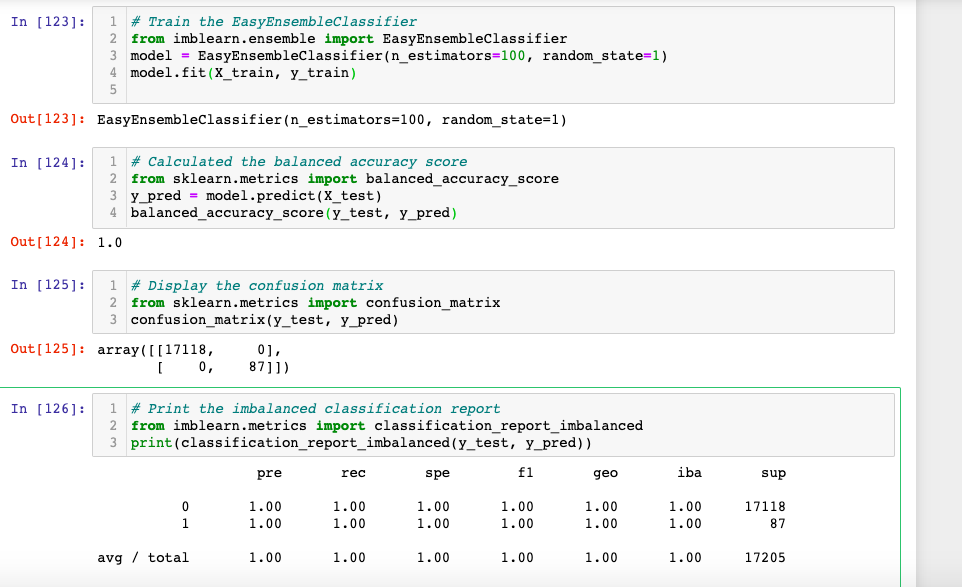
Task: Click the 17205 total support value
Action: pos(765,558)
